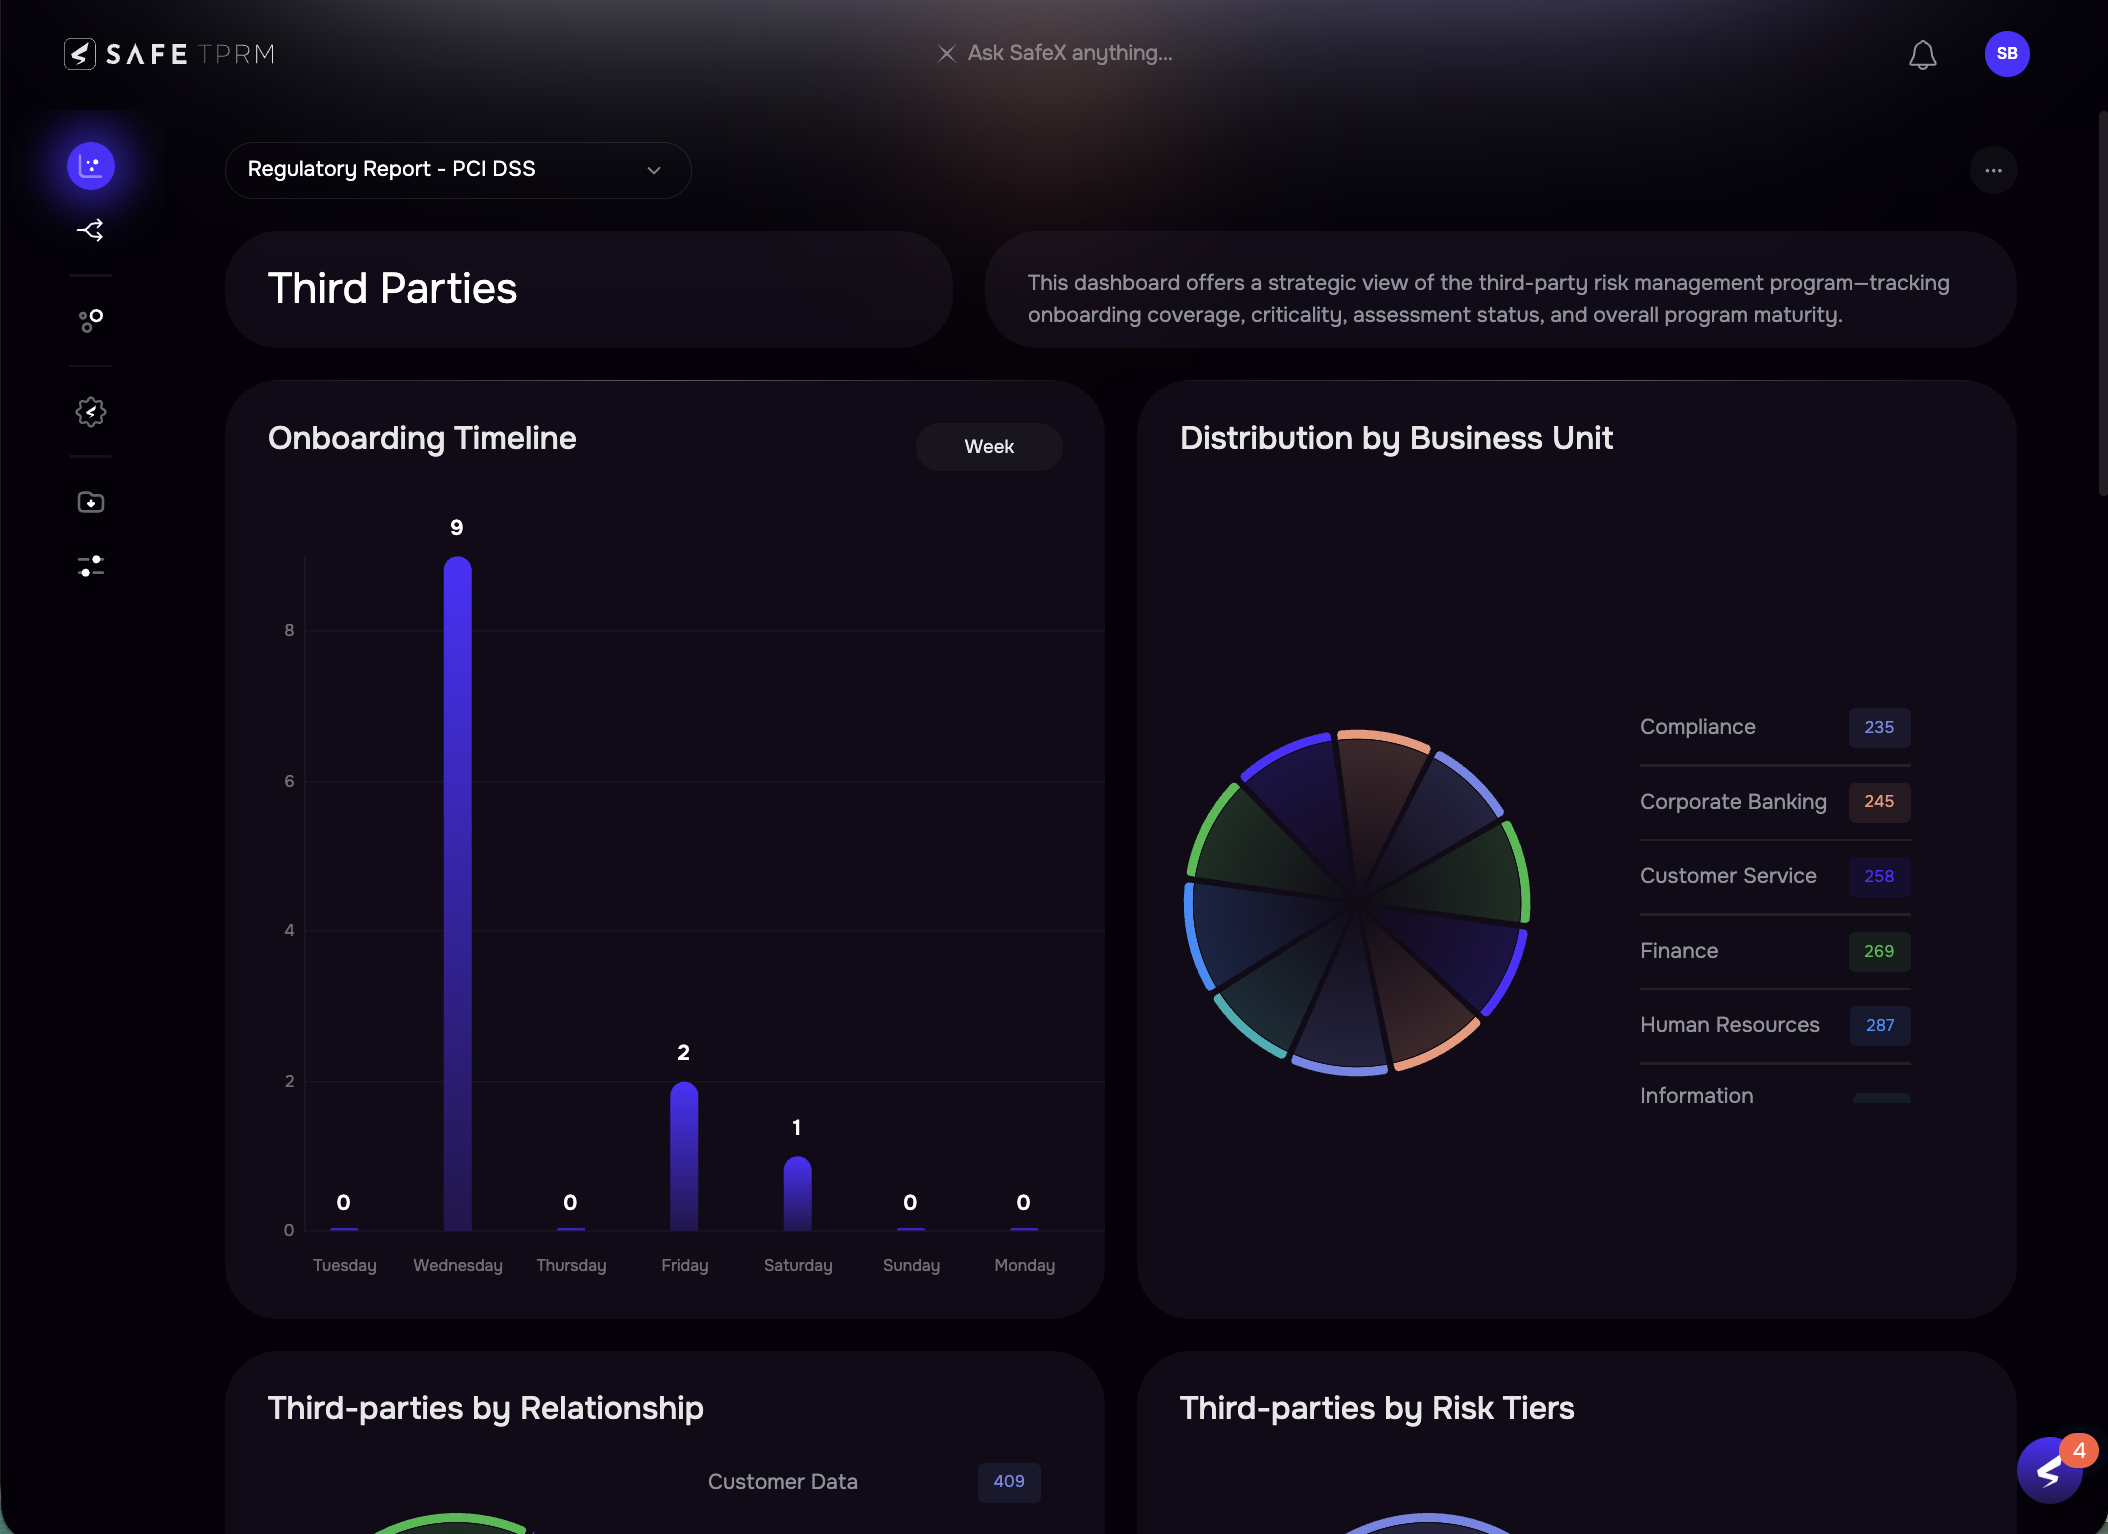
Task: Click the Ask SafeX anything search field
Action: point(1068,53)
